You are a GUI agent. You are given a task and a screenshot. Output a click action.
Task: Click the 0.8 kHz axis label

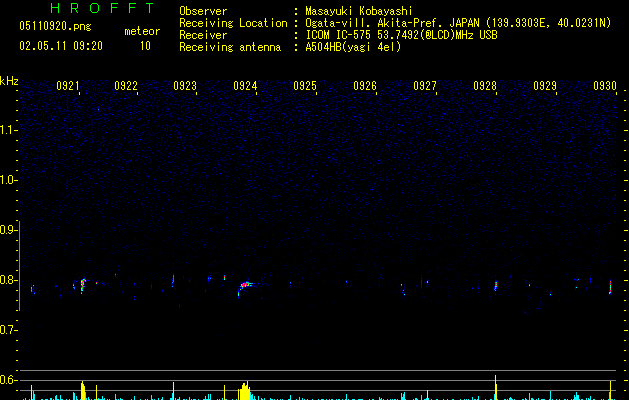point(8,280)
